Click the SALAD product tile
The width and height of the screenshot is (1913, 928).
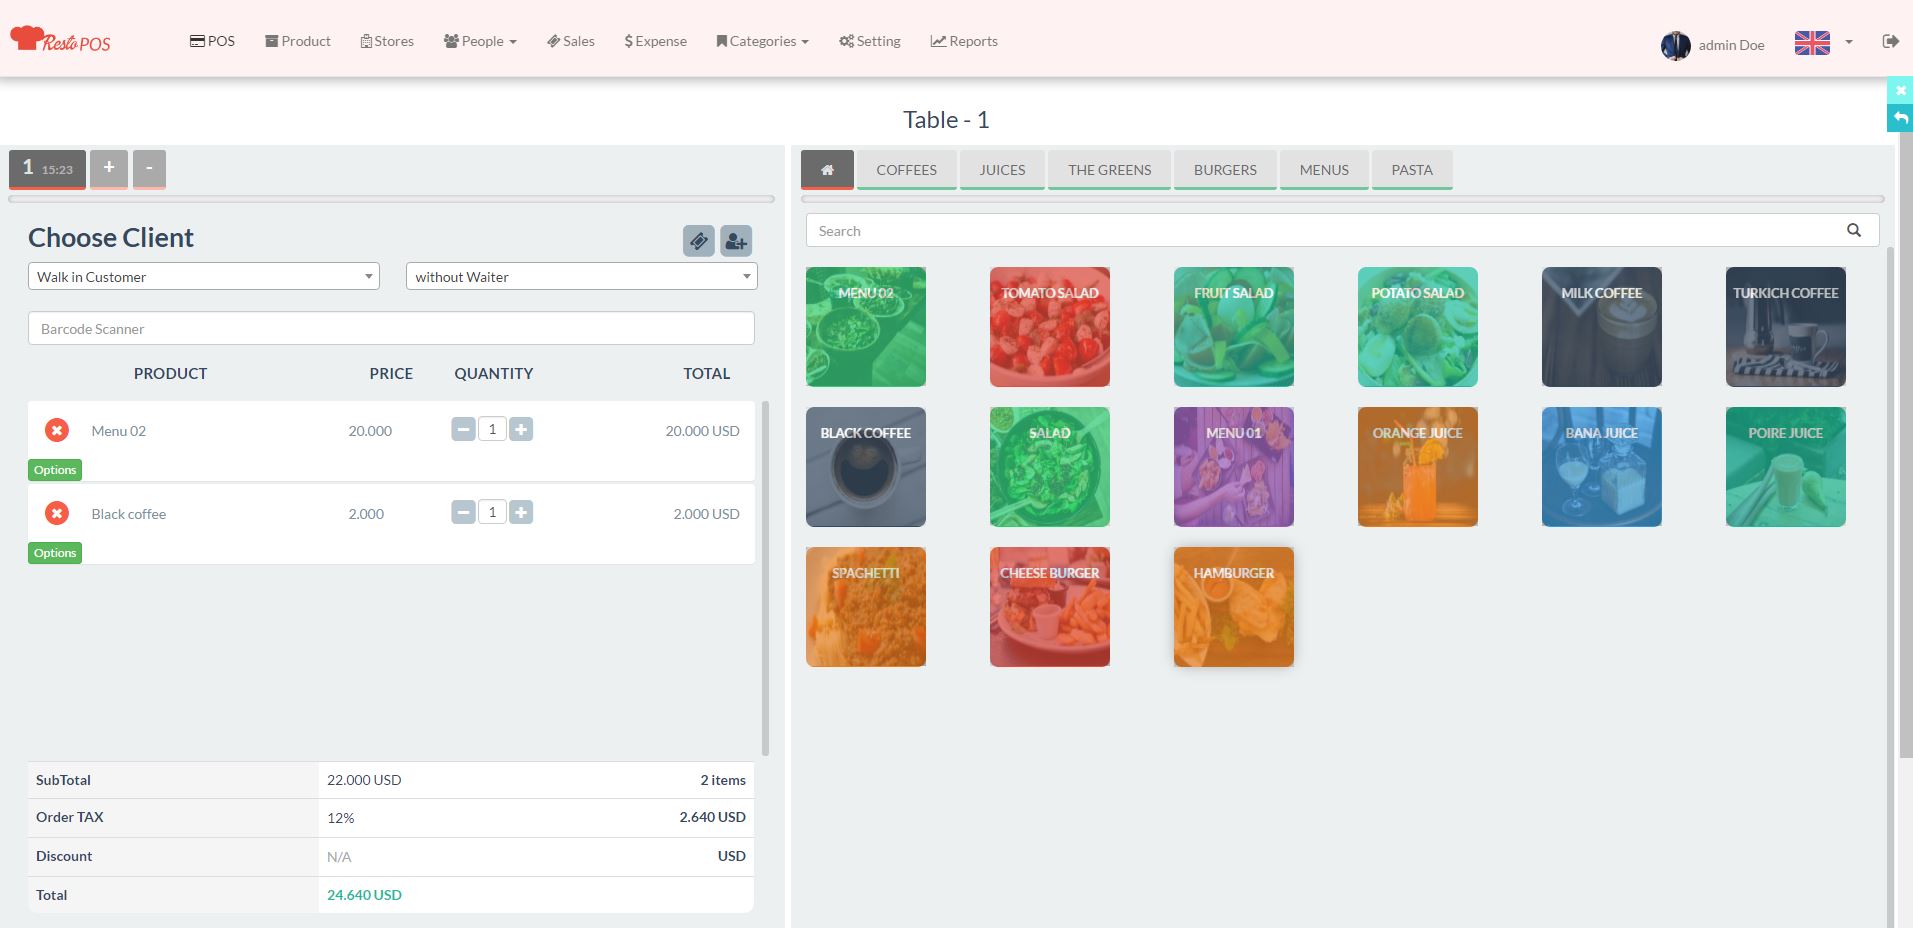pos(1050,467)
